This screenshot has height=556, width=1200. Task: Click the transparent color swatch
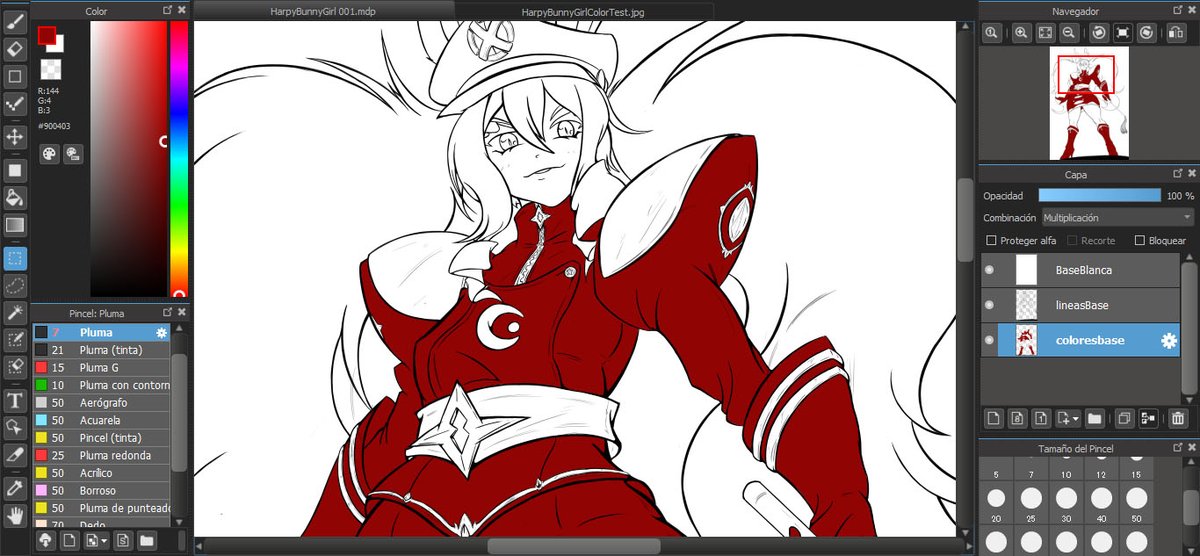click(50, 69)
